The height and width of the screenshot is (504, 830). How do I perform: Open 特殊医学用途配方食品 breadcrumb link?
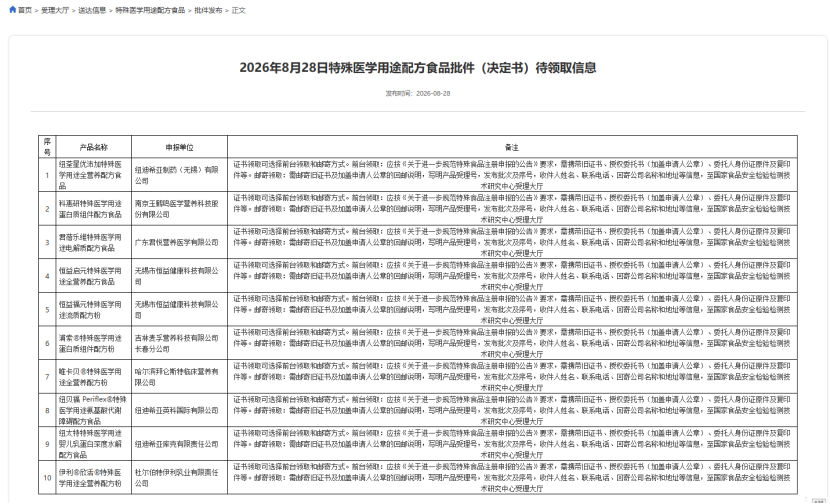point(150,10)
